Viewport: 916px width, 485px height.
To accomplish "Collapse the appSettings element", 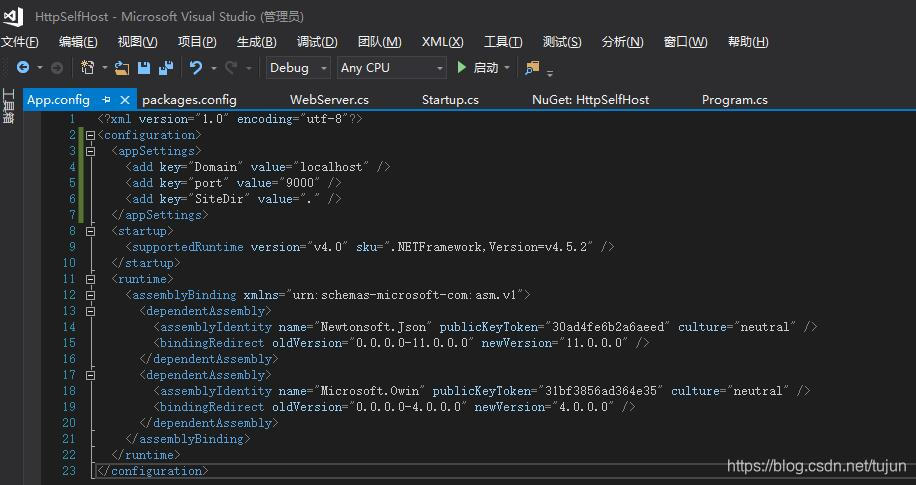I will [x=91, y=151].
